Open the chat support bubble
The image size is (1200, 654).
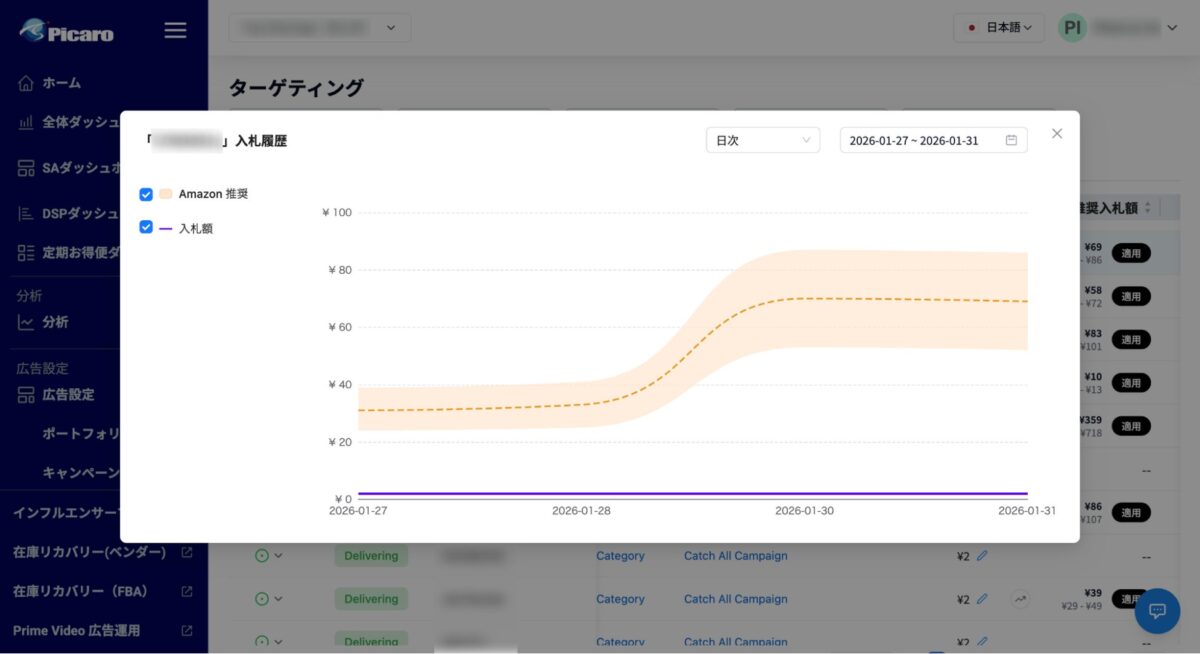click(x=1157, y=610)
